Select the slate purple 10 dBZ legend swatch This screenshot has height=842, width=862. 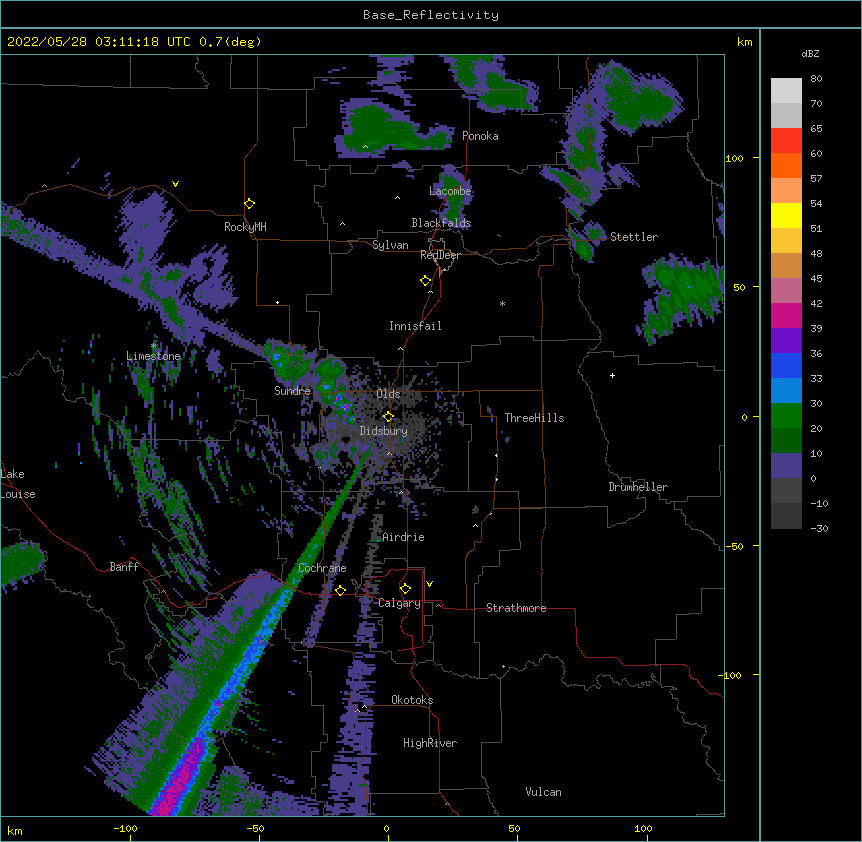(x=786, y=466)
